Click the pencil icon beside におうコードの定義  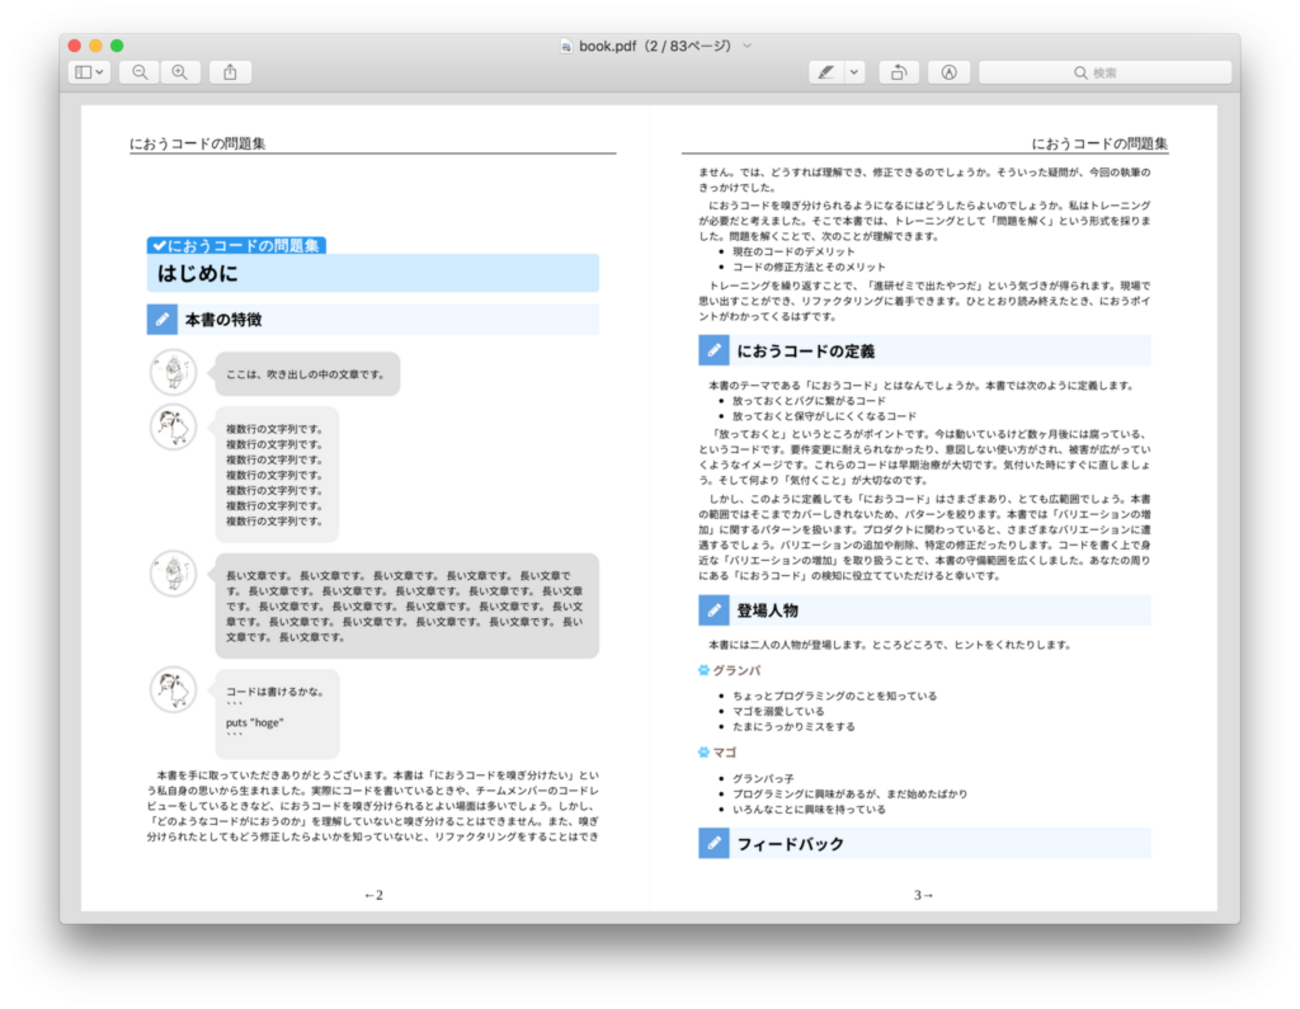[x=714, y=351]
